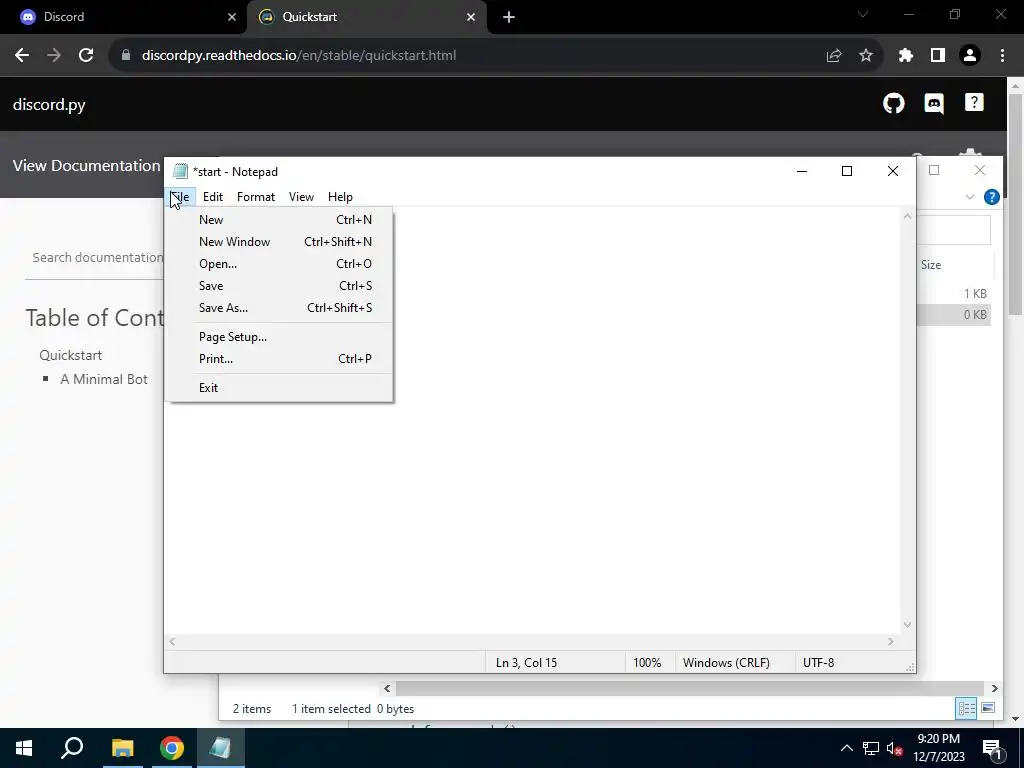This screenshot has height=768, width=1024.
Task: Click the Notepad taskbar icon
Action: [220, 748]
